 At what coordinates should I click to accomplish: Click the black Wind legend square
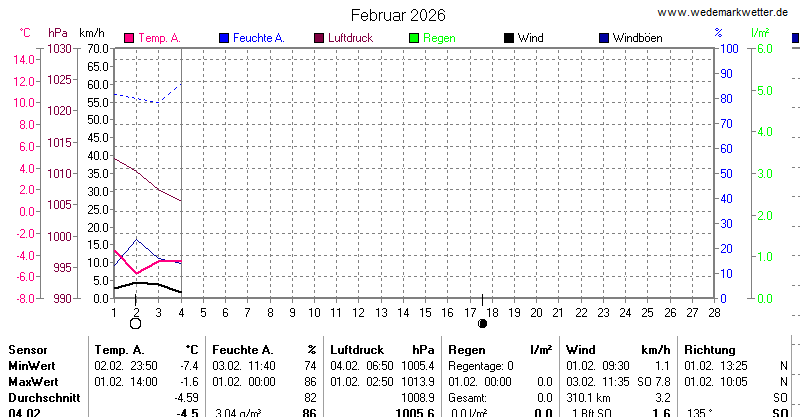[509, 38]
